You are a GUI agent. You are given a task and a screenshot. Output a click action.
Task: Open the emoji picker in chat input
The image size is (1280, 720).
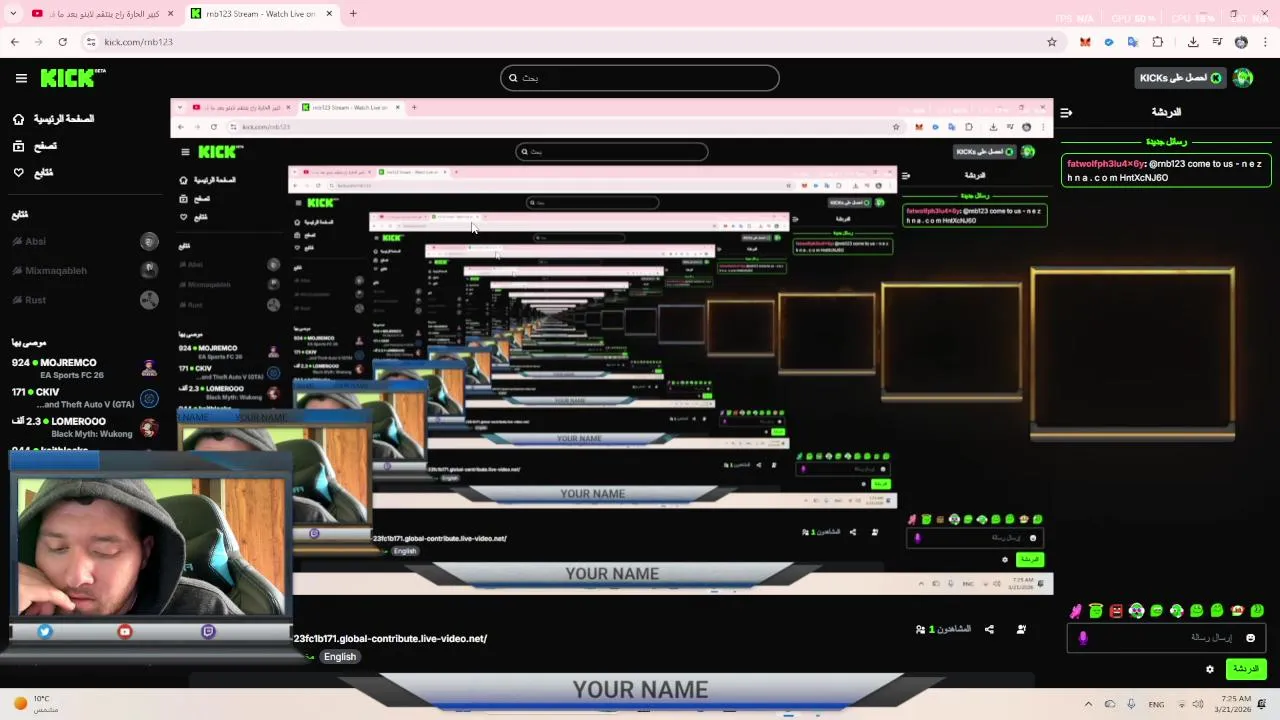point(1250,638)
